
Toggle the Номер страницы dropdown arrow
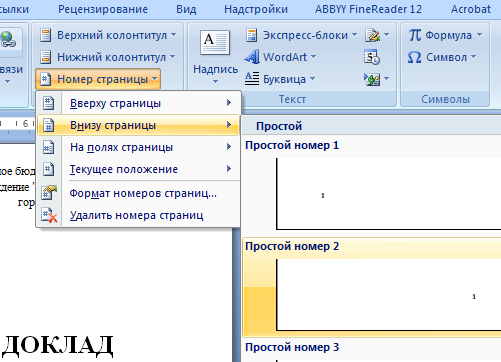[x=154, y=79]
